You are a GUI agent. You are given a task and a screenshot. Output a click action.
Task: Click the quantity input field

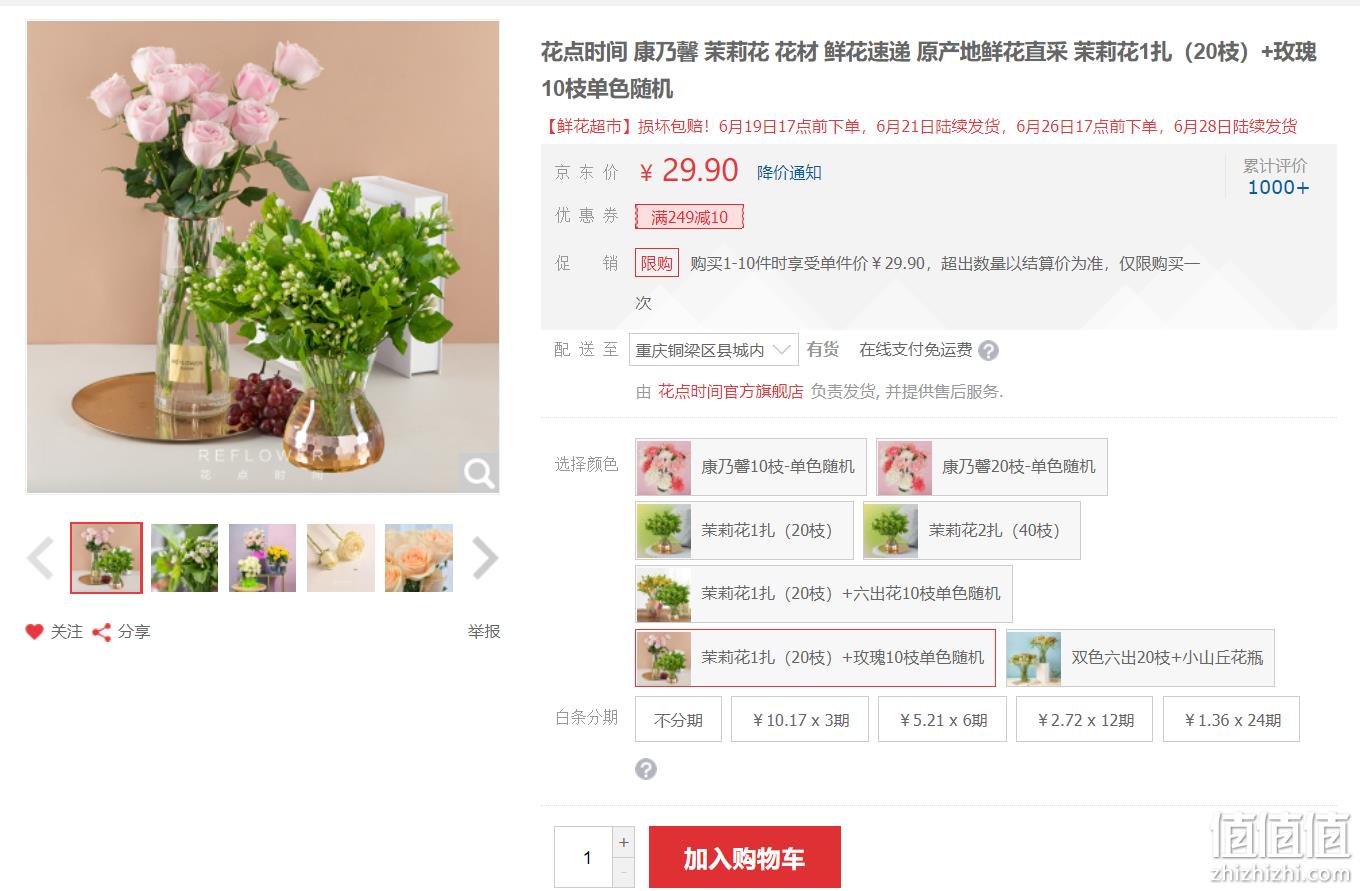click(x=587, y=857)
